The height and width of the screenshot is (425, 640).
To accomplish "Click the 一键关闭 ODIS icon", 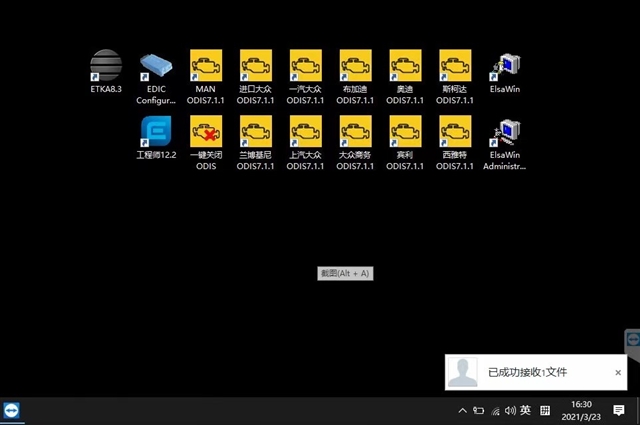I will click(206, 143).
